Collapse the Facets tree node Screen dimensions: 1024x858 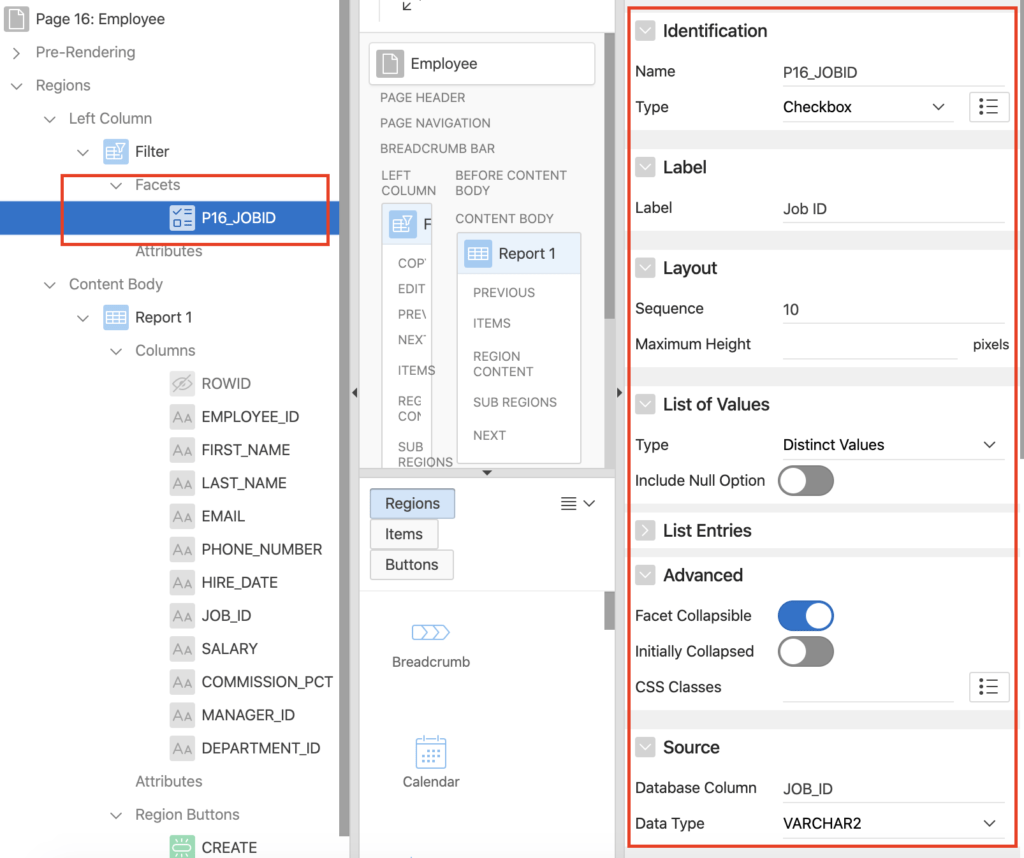coord(116,185)
